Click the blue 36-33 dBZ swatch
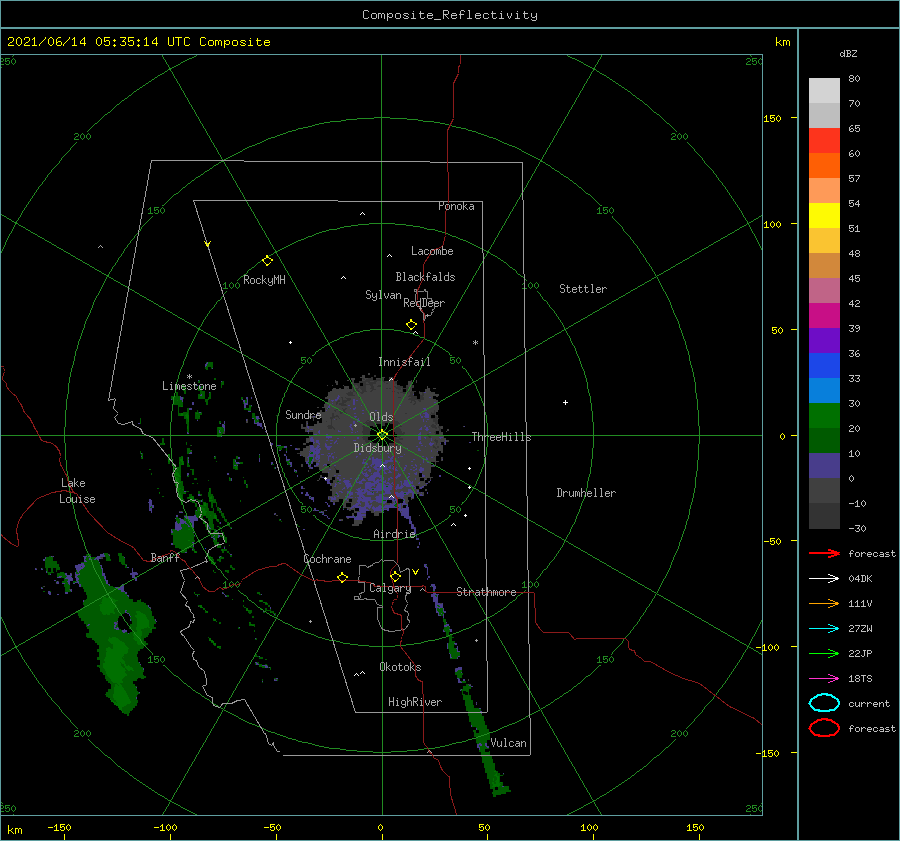Image resolution: width=900 pixels, height=841 pixels. point(824,366)
